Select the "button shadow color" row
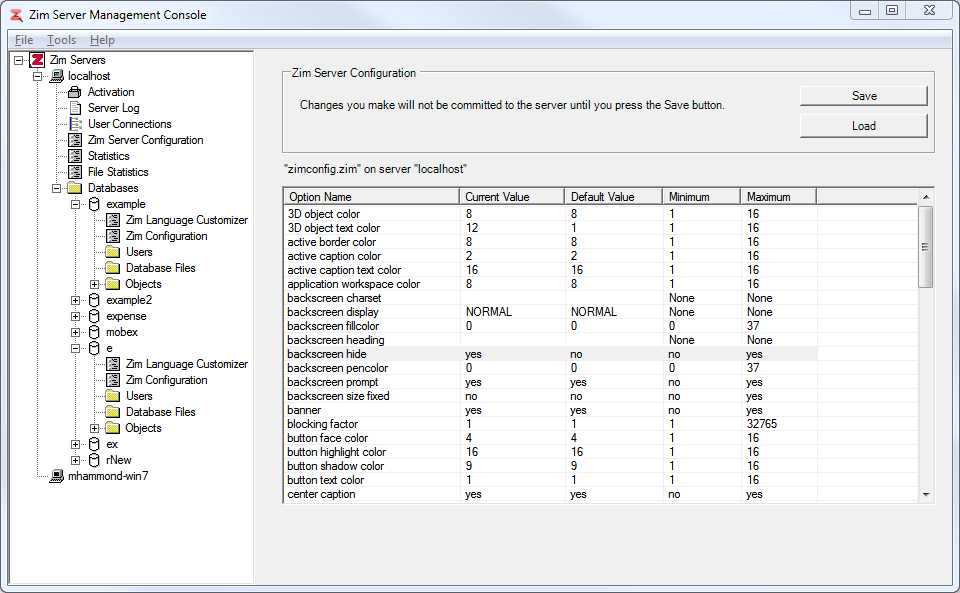This screenshot has width=960, height=593. (x=551, y=466)
